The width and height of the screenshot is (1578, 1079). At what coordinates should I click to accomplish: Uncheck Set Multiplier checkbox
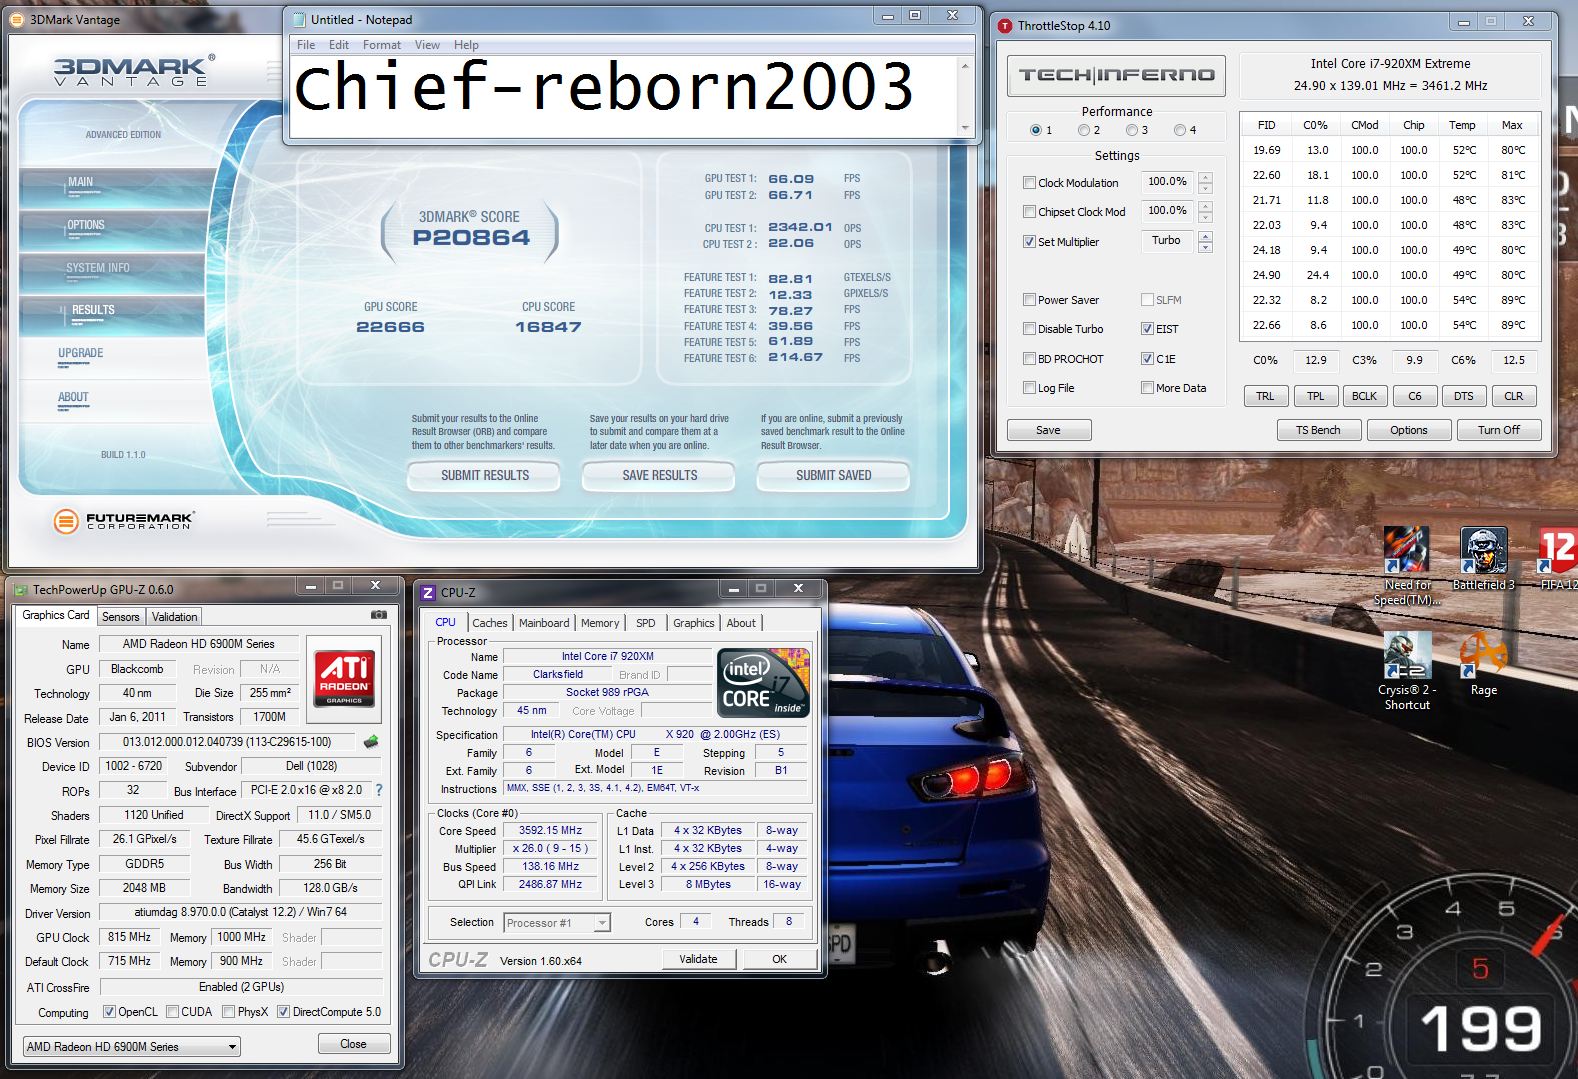[x=1029, y=241]
